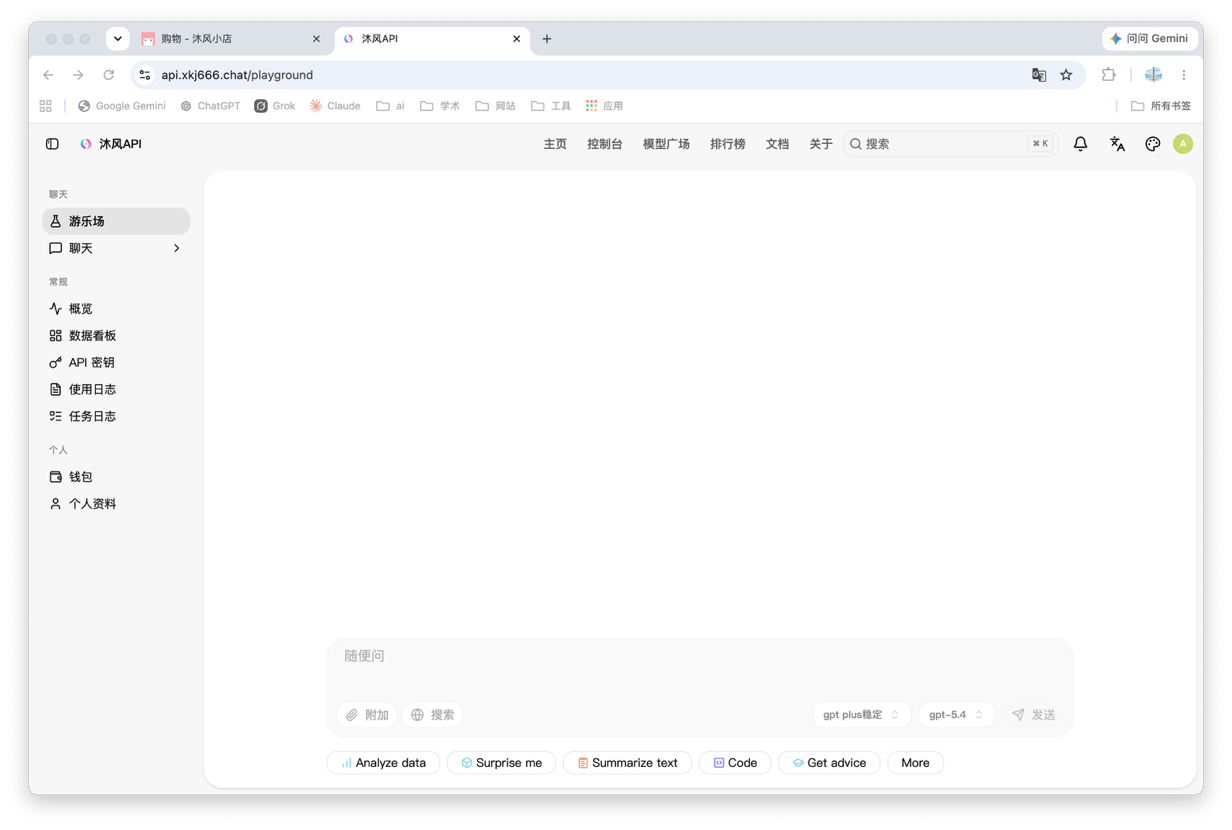Click into the 随便问 prompt box
The image size is (1232, 830).
699,667
